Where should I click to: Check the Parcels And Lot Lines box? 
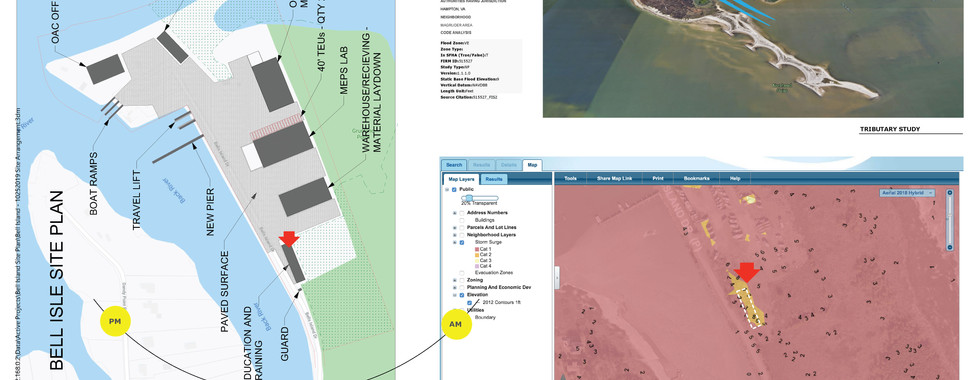click(462, 228)
